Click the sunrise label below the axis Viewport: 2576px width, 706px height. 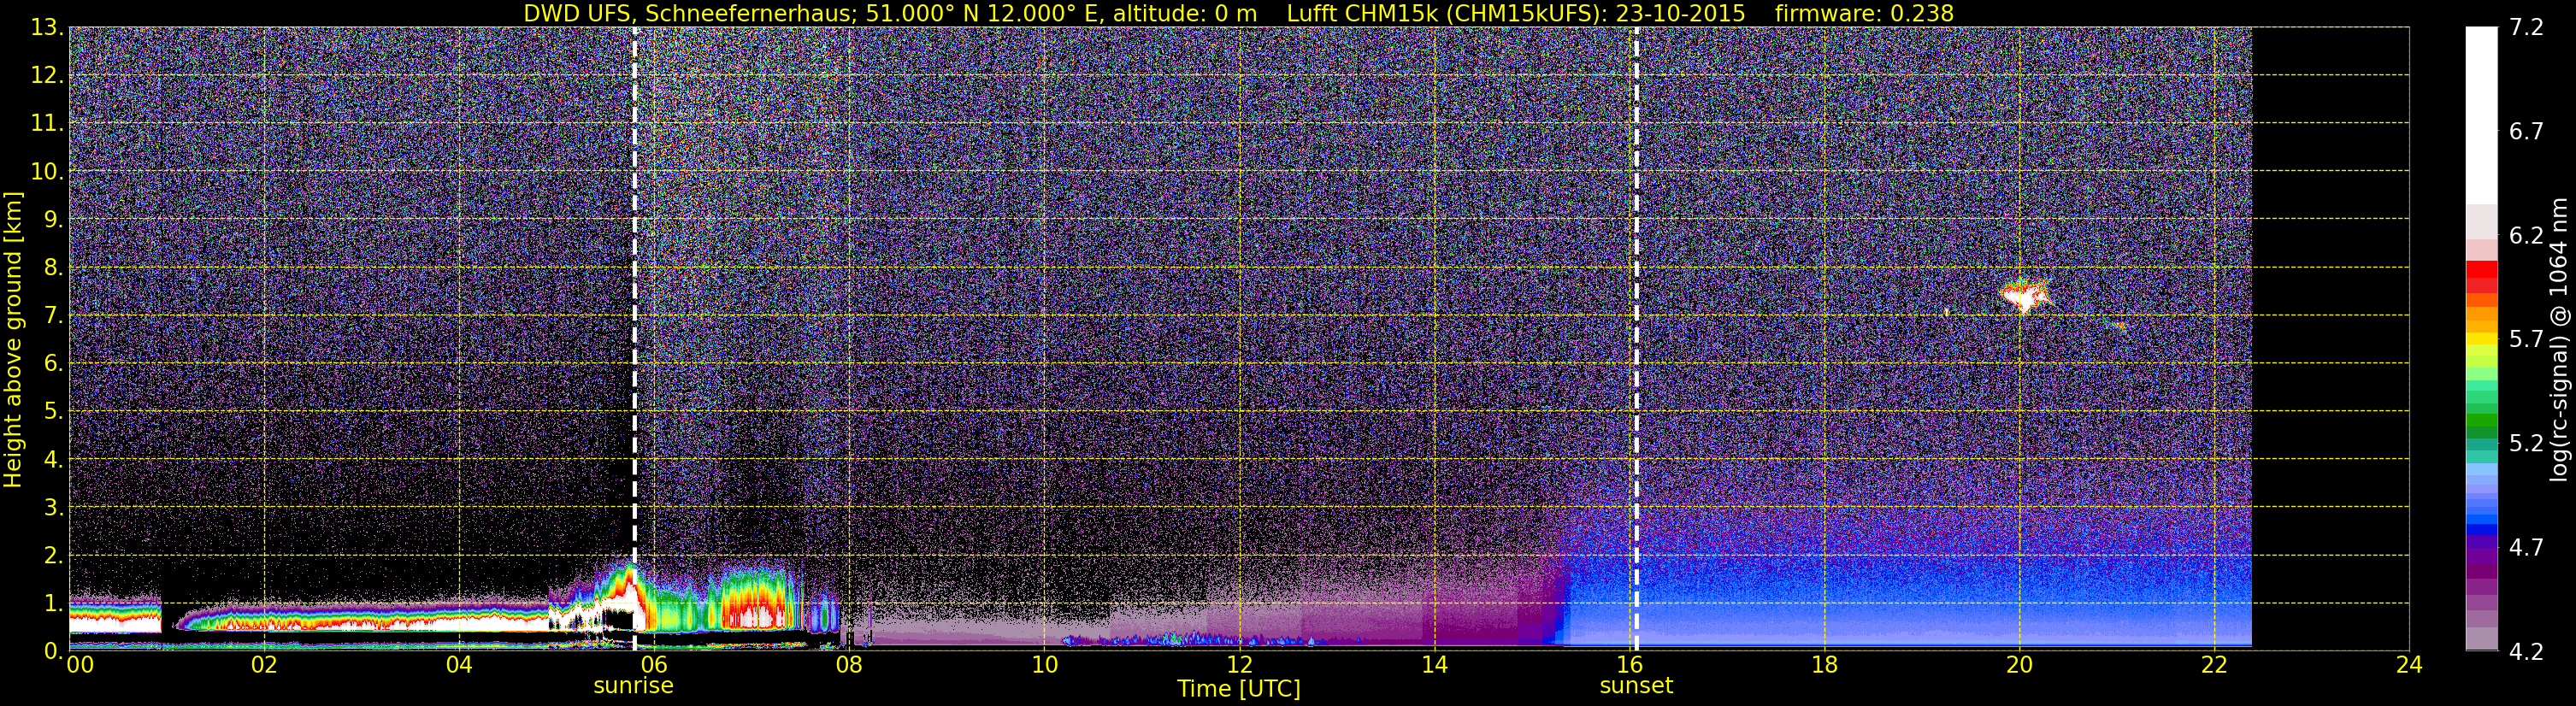point(633,686)
